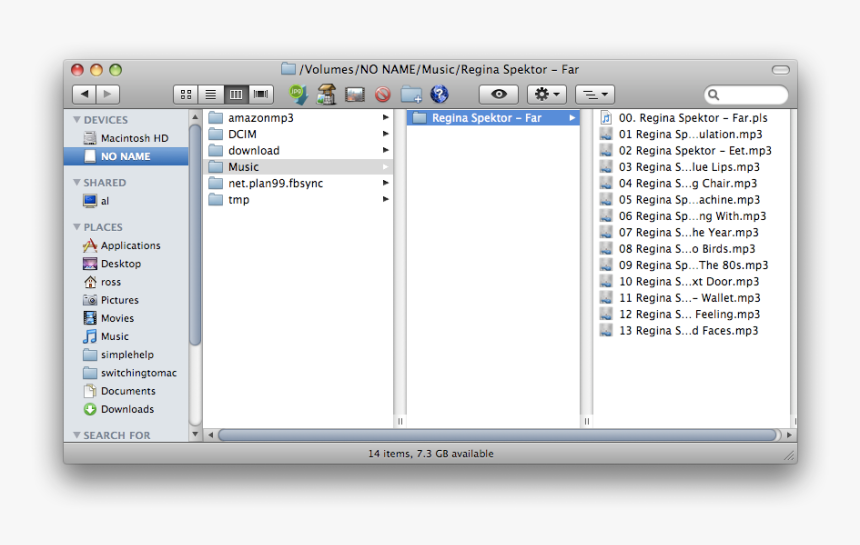Click the Quick Look eye button
This screenshot has height=545, width=860.
pyautogui.click(x=499, y=94)
